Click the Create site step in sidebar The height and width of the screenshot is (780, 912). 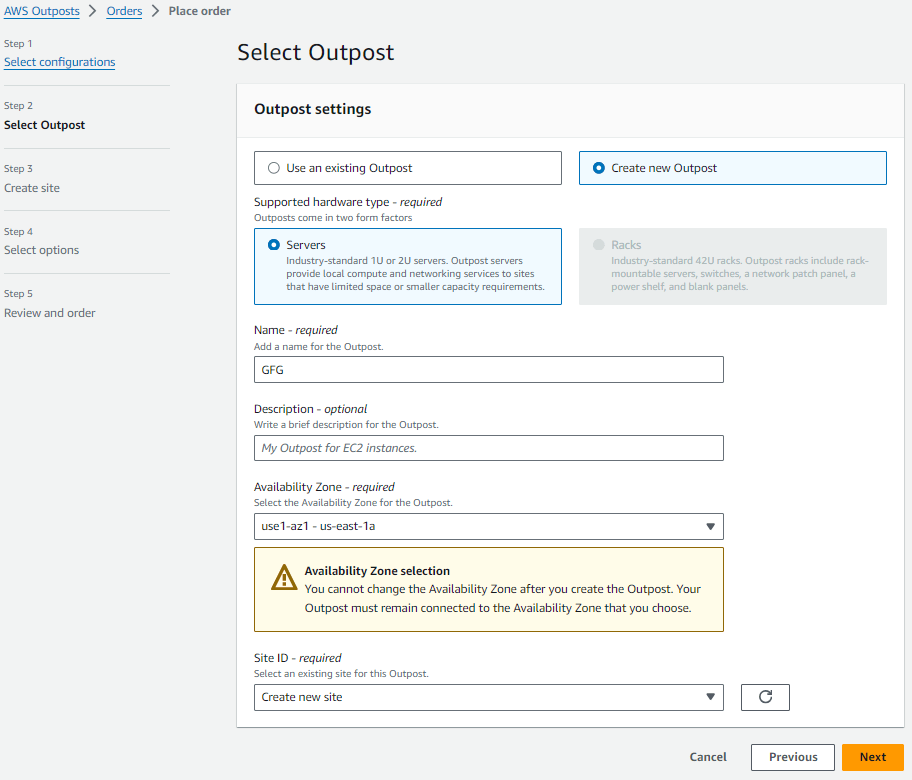tap(32, 188)
